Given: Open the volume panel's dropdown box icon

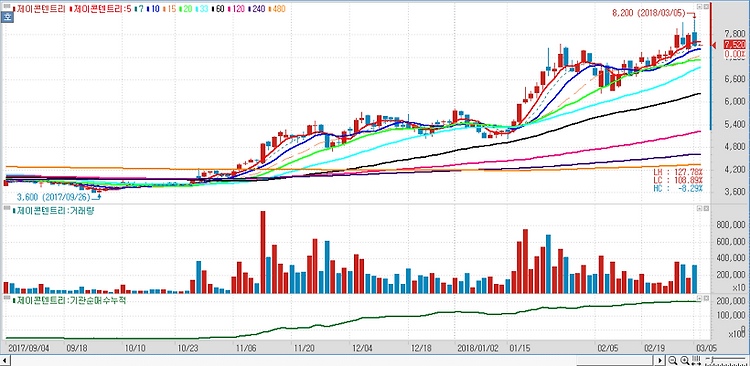Looking at the screenshot, I should [699, 209].
